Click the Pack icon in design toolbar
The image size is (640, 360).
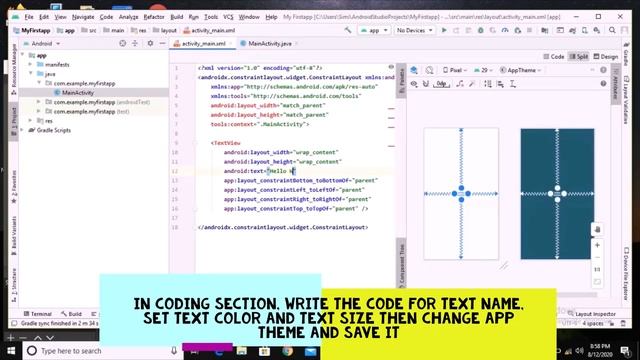(x=488, y=84)
